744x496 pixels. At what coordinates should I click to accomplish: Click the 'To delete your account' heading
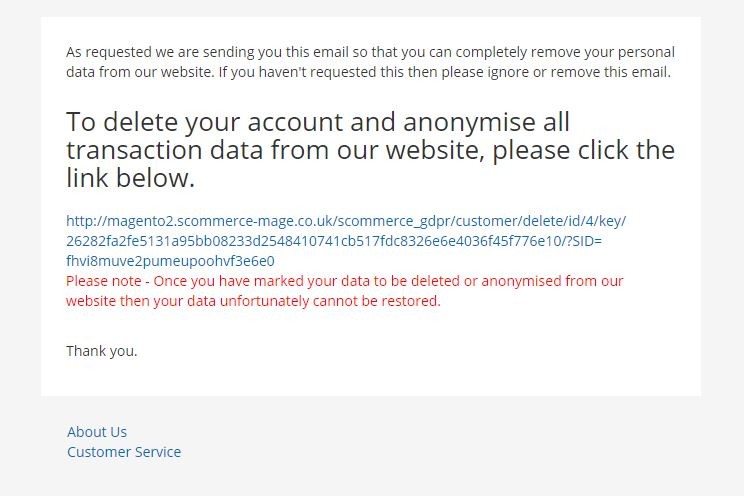(x=371, y=150)
